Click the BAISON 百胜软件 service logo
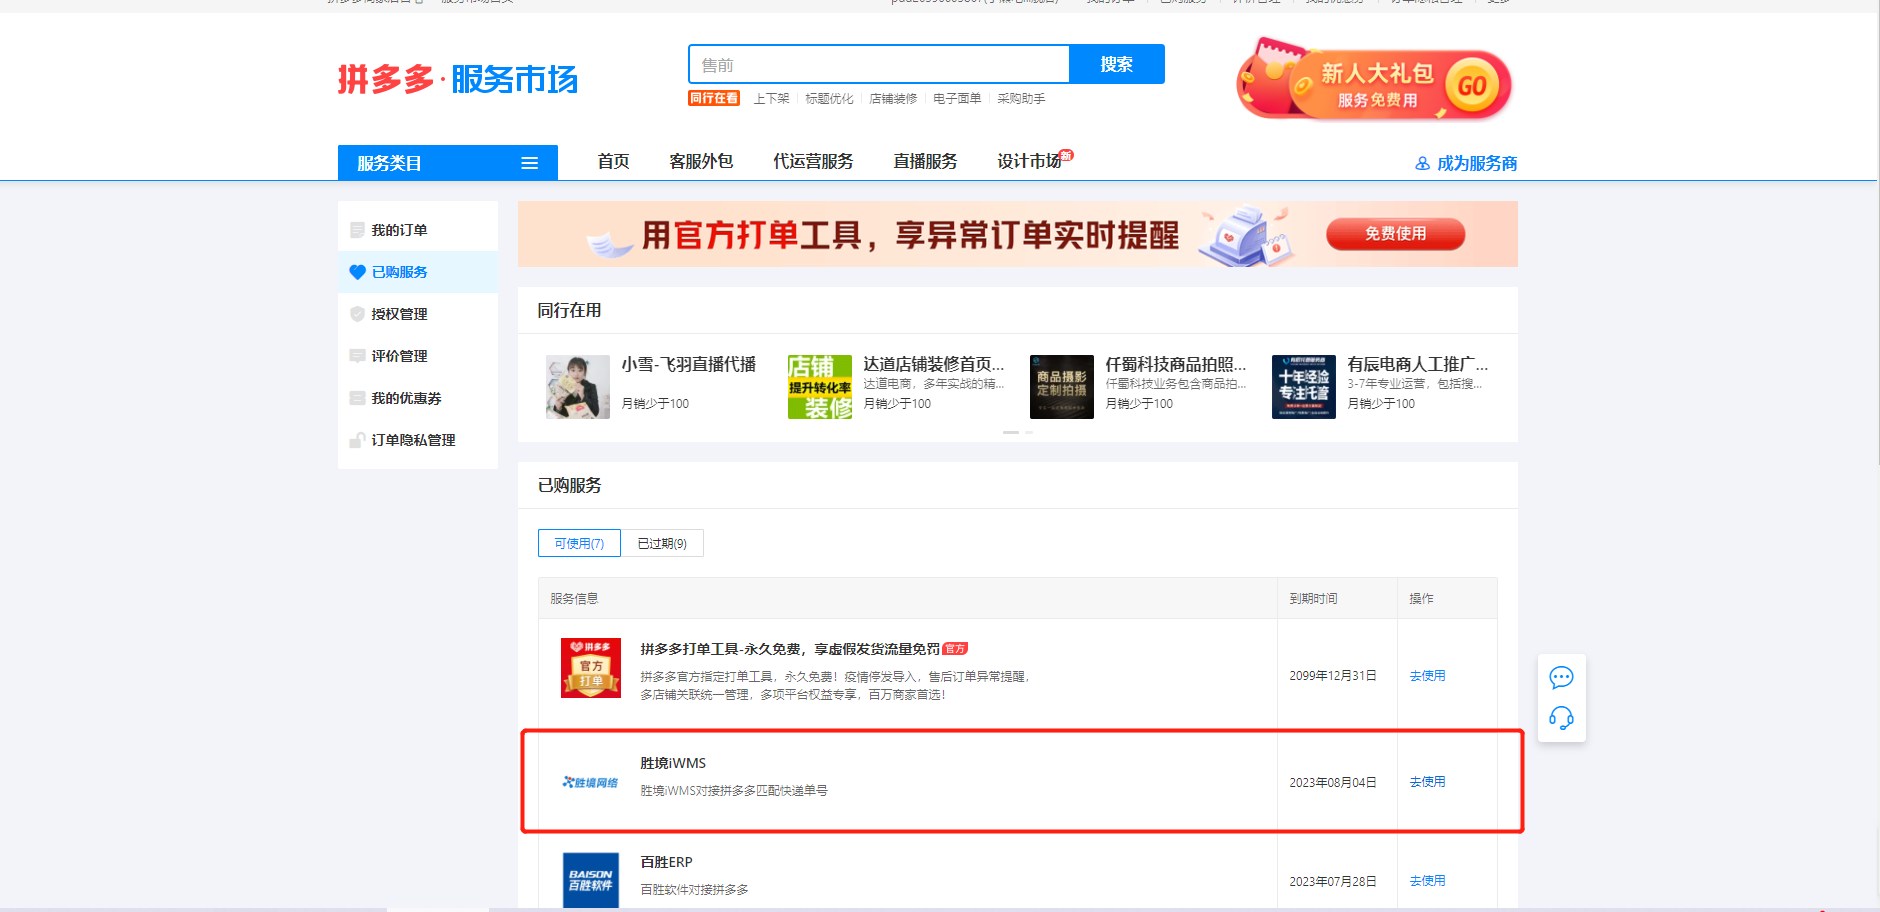This screenshot has height=912, width=1880. [x=591, y=880]
